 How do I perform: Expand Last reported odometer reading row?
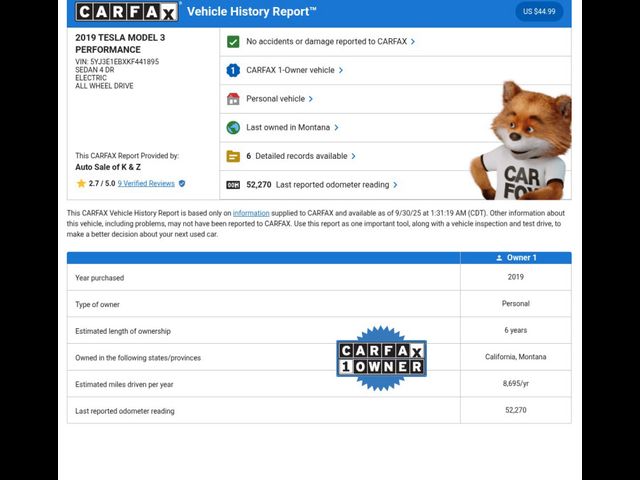click(336, 185)
